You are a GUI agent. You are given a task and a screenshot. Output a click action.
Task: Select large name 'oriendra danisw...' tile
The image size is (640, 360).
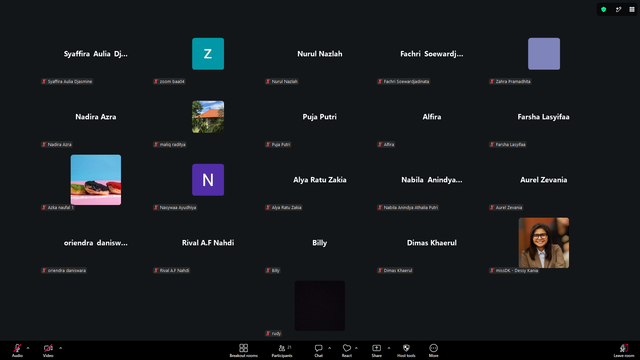point(96,243)
